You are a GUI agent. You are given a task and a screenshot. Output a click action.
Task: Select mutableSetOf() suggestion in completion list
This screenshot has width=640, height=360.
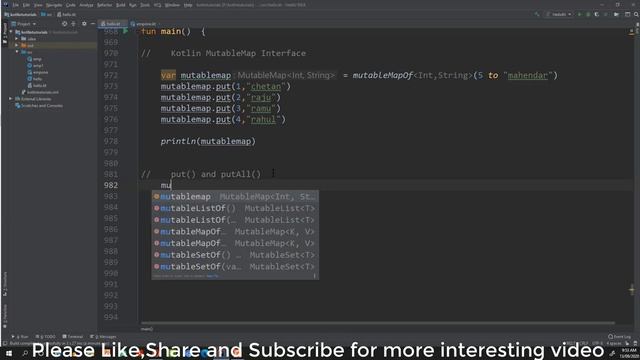click(x=235, y=255)
